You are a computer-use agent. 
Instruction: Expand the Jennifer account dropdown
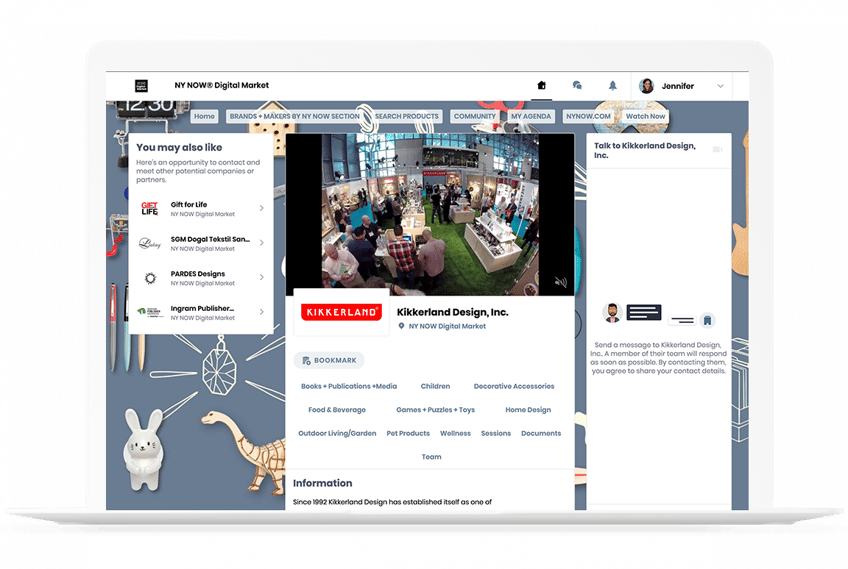pyautogui.click(x=720, y=86)
